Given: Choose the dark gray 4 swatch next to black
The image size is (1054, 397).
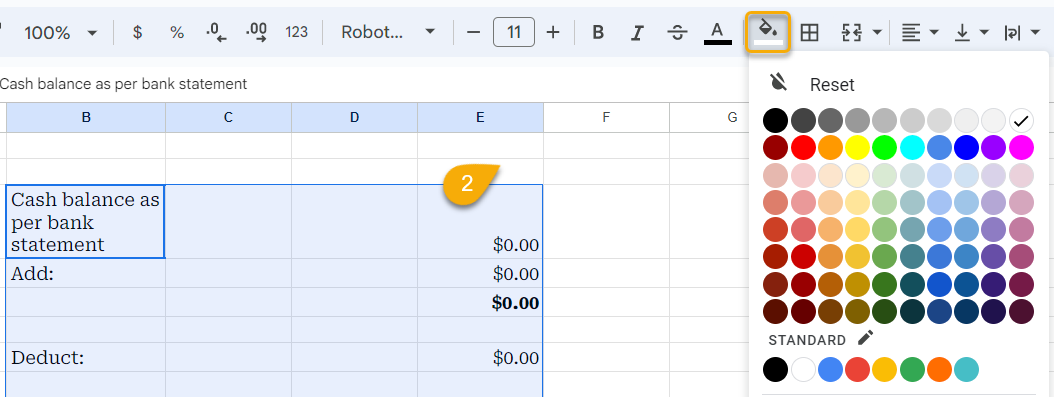Looking at the screenshot, I should (x=803, y=121).
